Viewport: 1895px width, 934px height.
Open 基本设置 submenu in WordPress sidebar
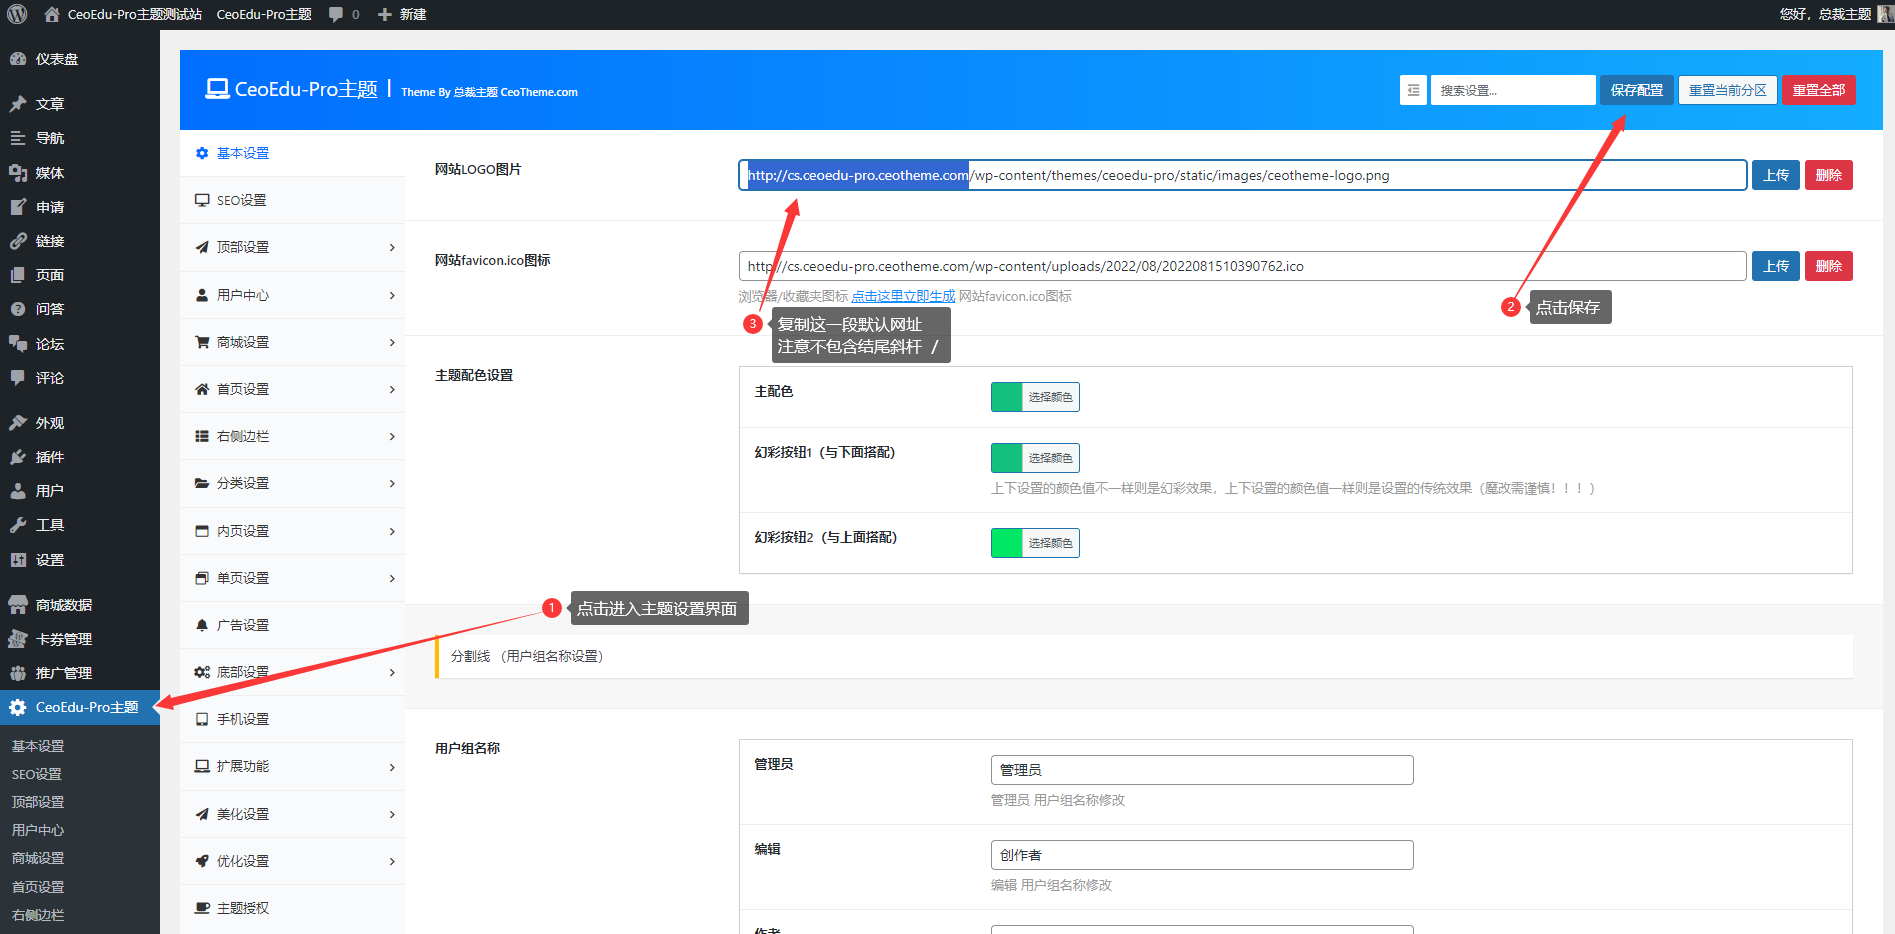coord(38,746)
